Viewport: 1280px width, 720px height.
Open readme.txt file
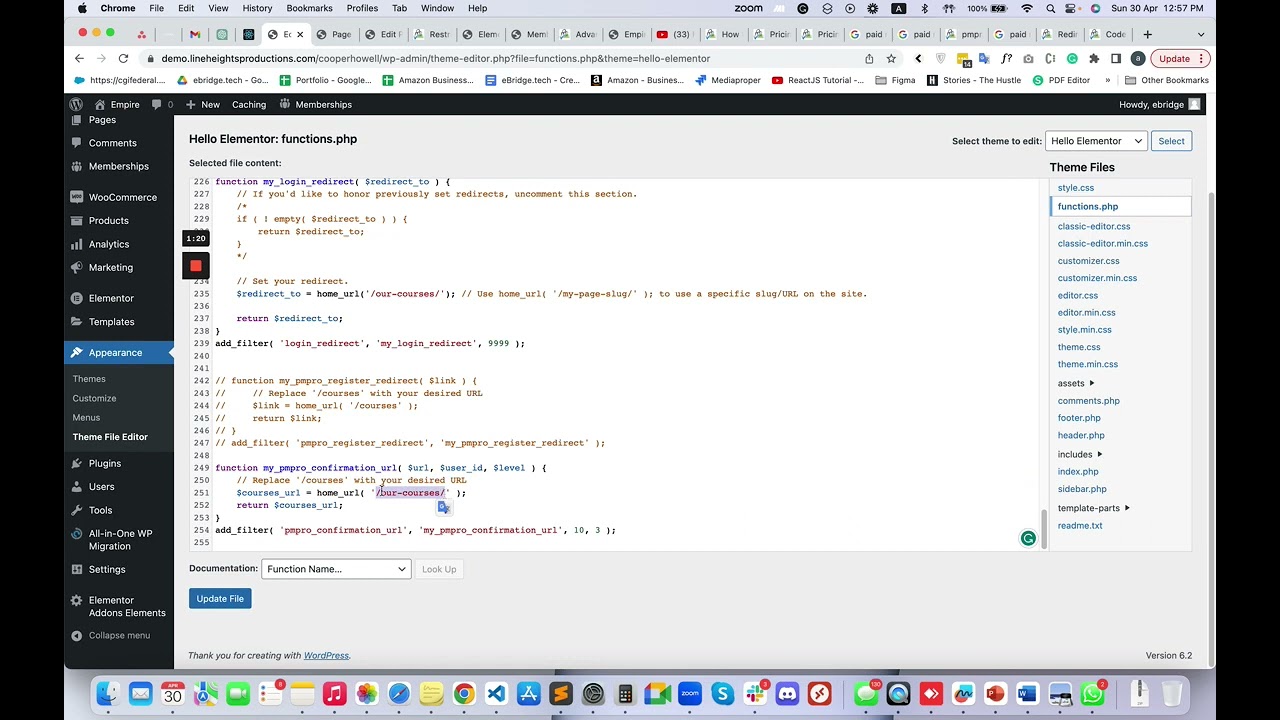1080,525
